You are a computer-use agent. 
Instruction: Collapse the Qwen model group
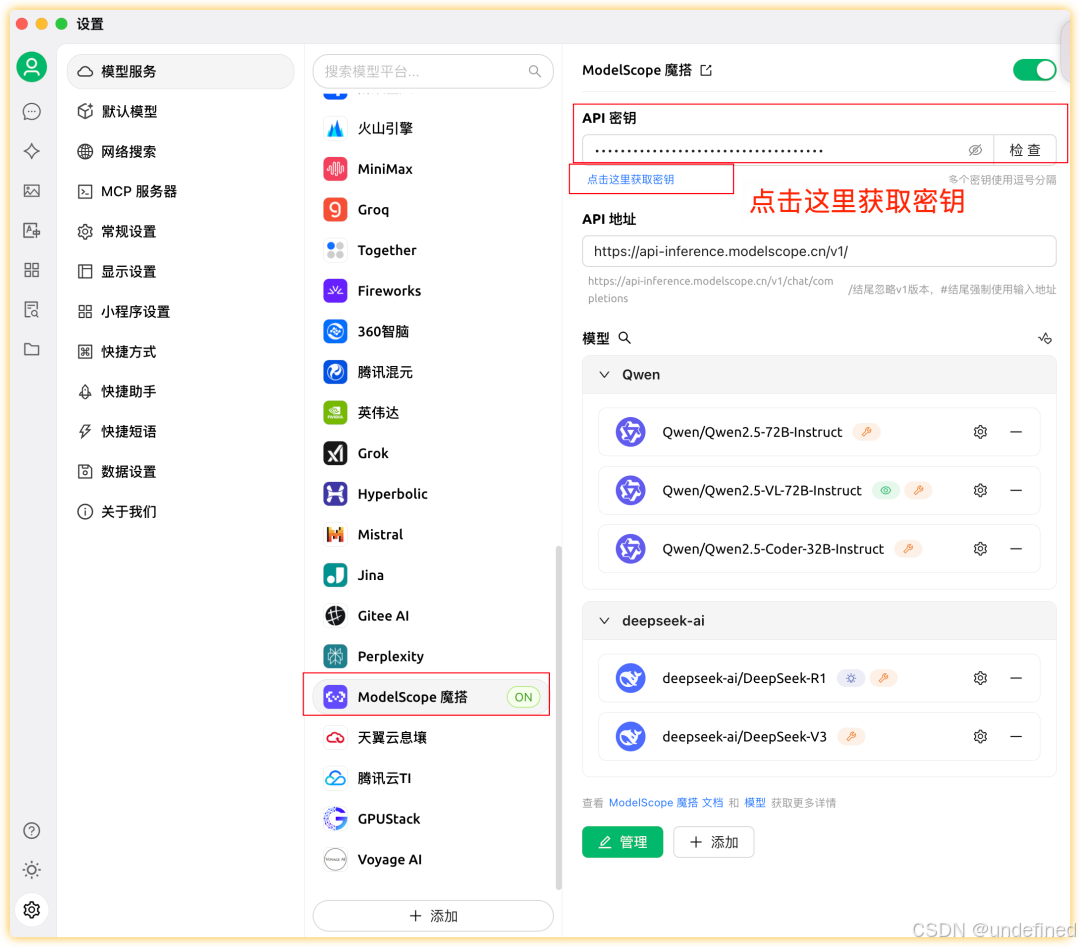pyautogui.click(x=604, y=375)
